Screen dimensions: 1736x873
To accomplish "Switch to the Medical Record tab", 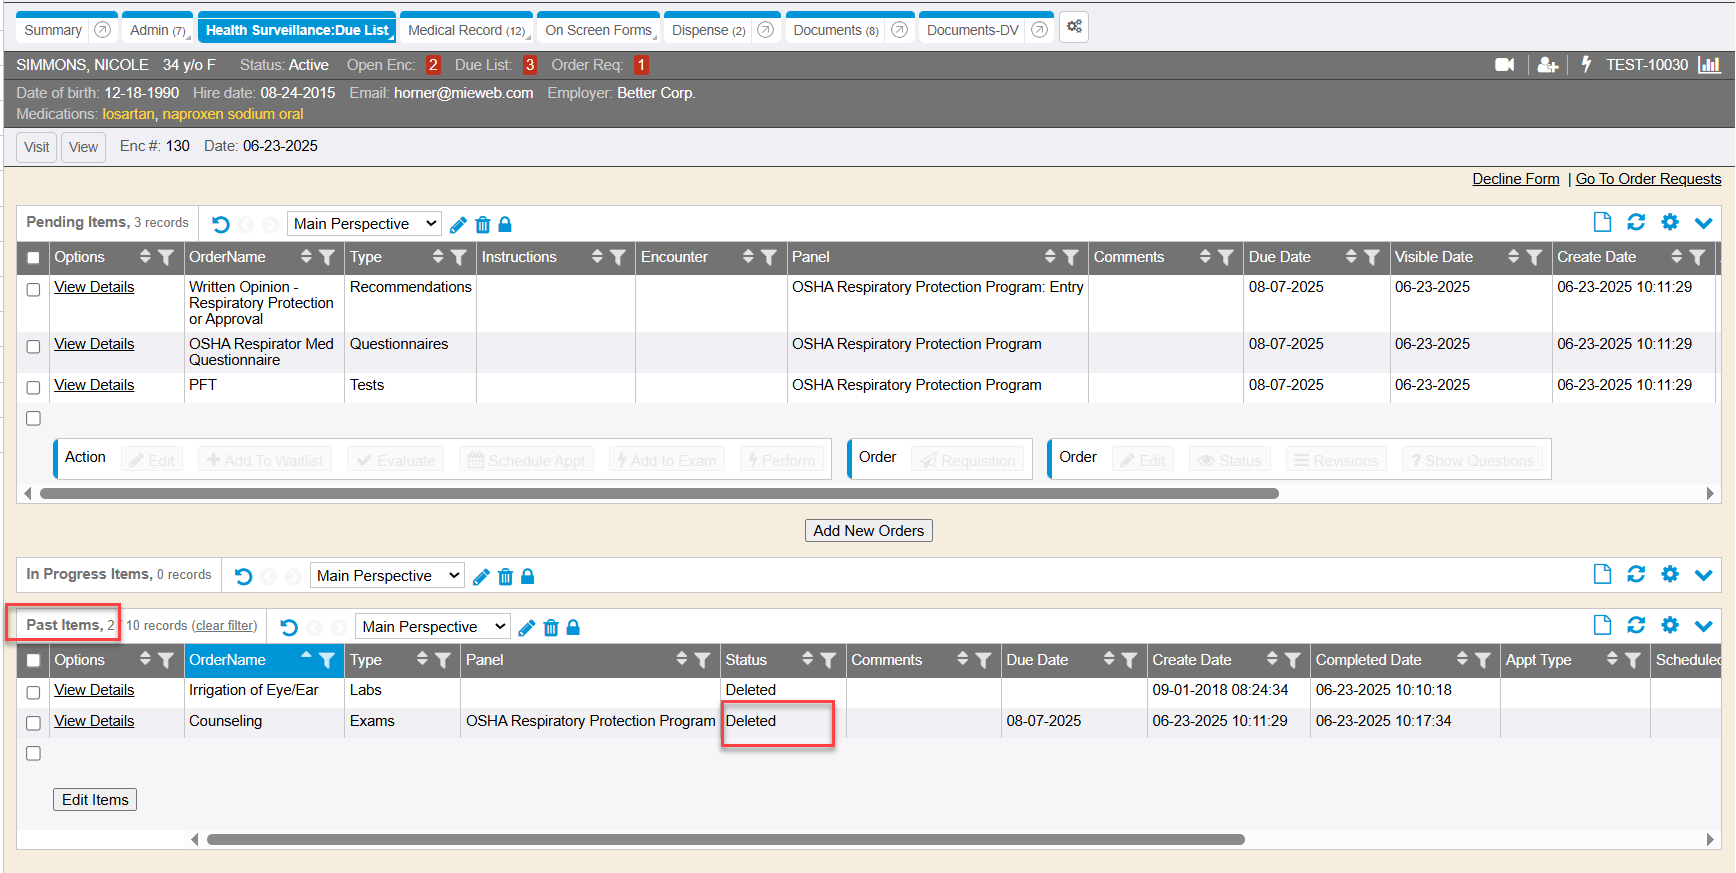I will point(466,30).
